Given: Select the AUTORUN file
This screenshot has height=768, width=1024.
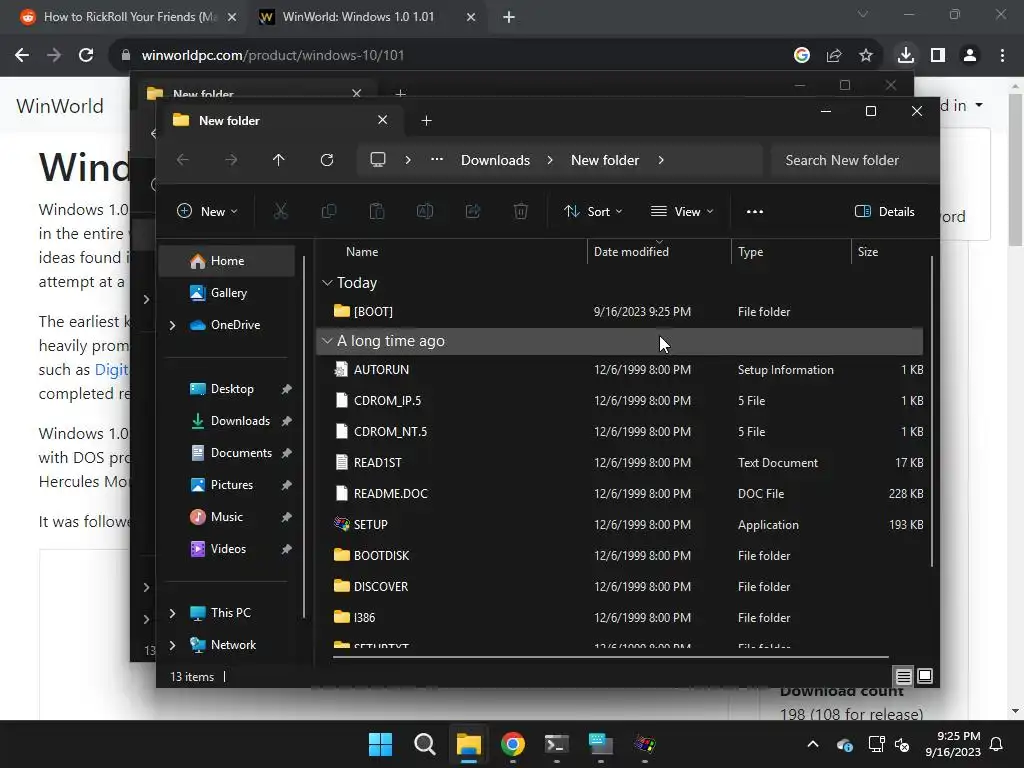Looking at the screenshot, I should tap(620, 370).
